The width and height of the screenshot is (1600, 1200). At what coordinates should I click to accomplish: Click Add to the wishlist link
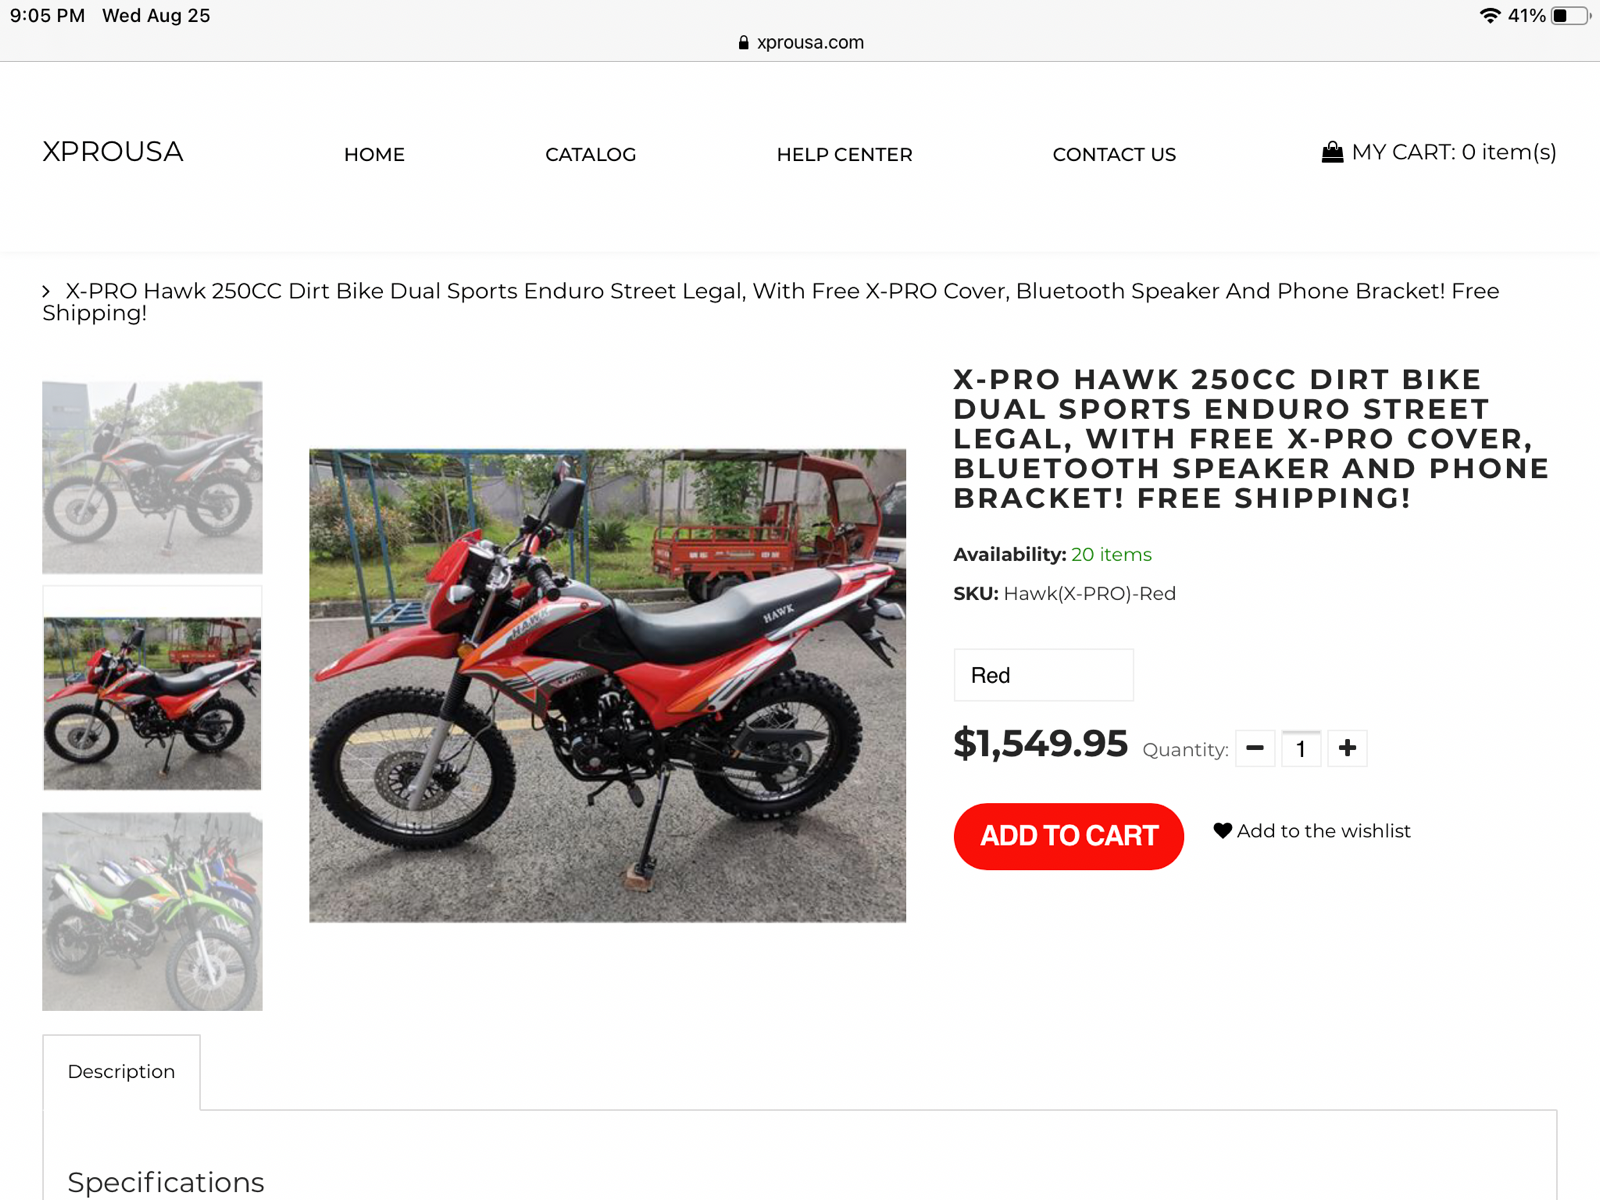pos(1323,831)
